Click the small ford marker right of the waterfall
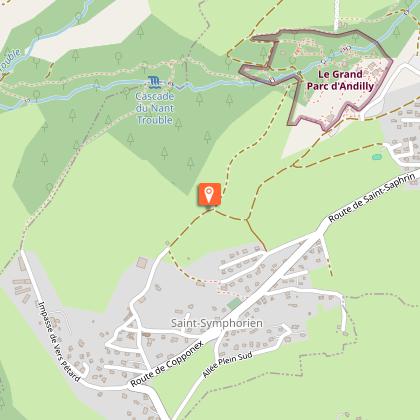The width and height of the screenshot is (420, 420). [x=171, y=84]
